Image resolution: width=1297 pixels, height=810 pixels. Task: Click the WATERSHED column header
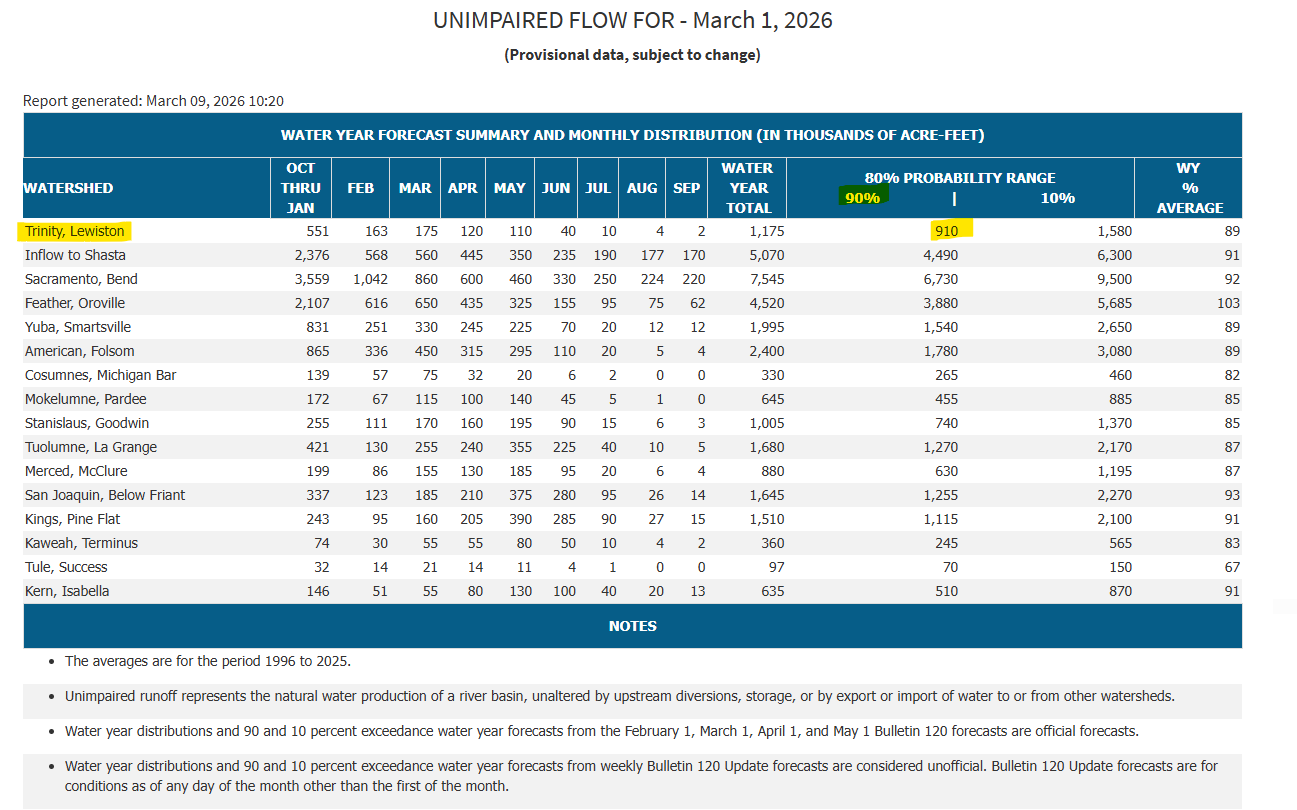coord(68,188)
